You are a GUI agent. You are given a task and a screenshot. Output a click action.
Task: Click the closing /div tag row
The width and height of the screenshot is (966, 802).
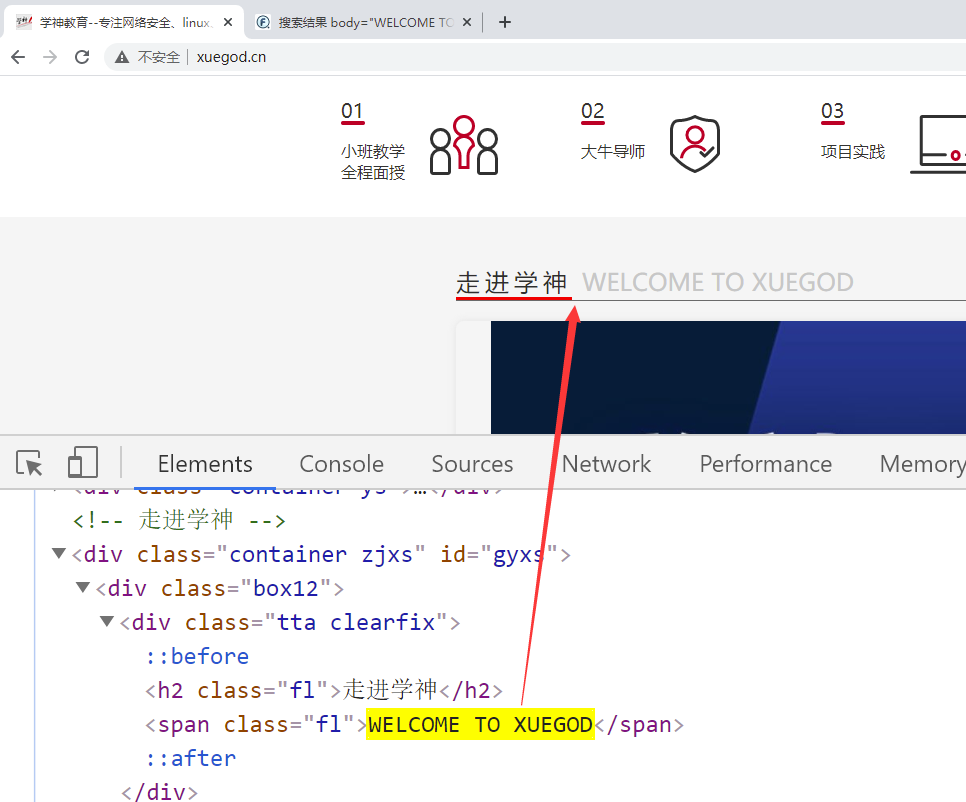(x=160, y=792)
